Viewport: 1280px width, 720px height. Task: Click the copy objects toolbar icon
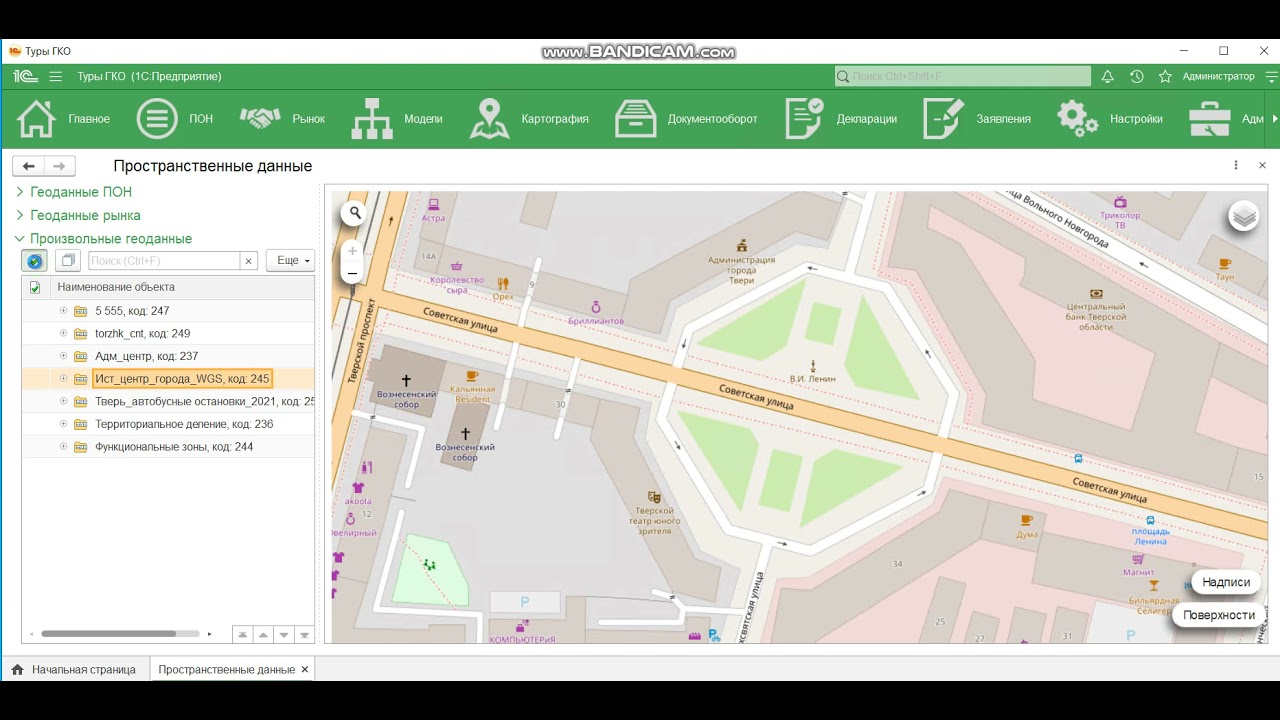[x=68, y=261]
